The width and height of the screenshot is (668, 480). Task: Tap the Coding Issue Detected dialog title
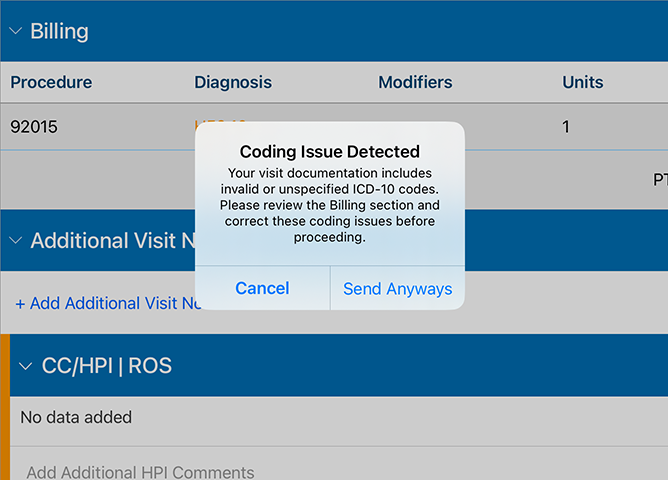[x=330, y=152]
